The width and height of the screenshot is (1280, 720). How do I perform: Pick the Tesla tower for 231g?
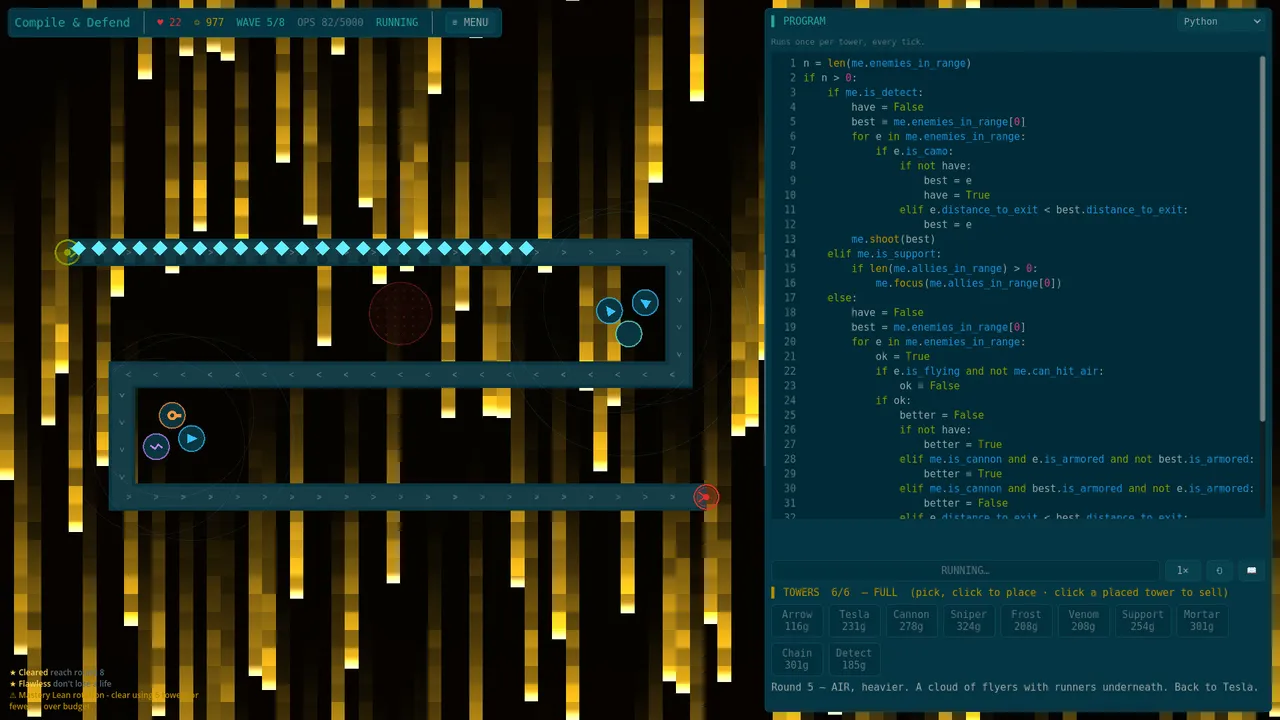[x=854, y=620]
